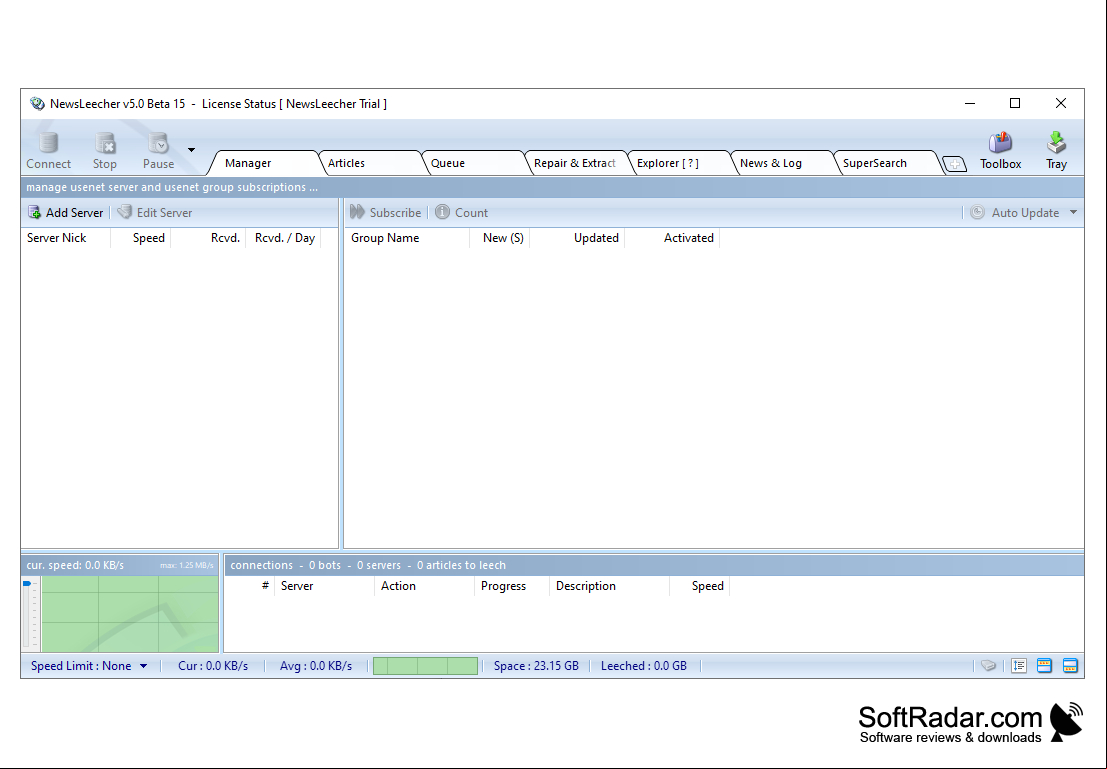Click the Auto Update button
Screen dimensions: 1107x769
coord(1015,213)
